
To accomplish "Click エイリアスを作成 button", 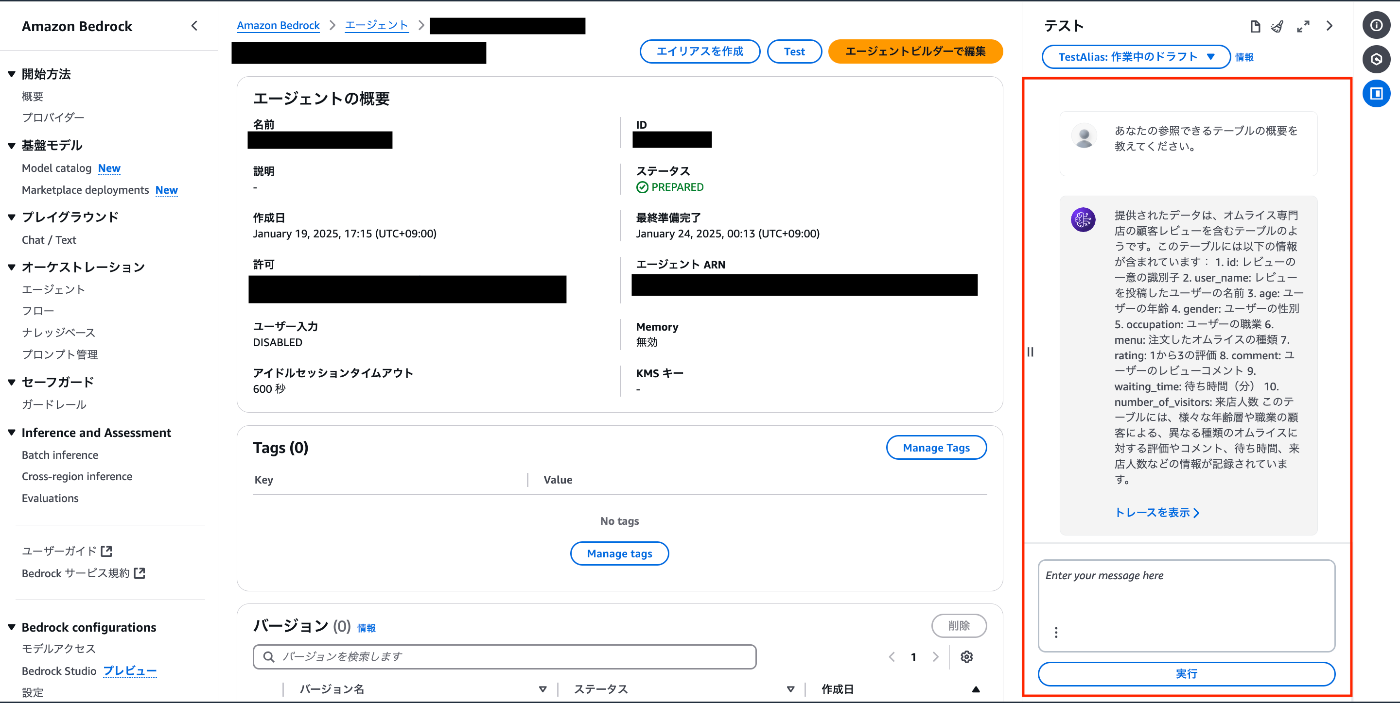I will [700, 52].
